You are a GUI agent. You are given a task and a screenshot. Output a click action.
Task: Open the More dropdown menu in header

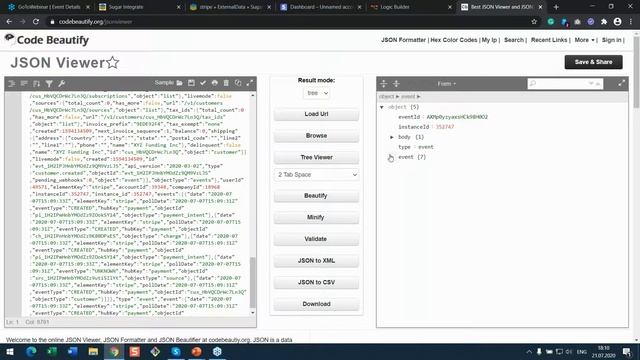pos(584,40)
